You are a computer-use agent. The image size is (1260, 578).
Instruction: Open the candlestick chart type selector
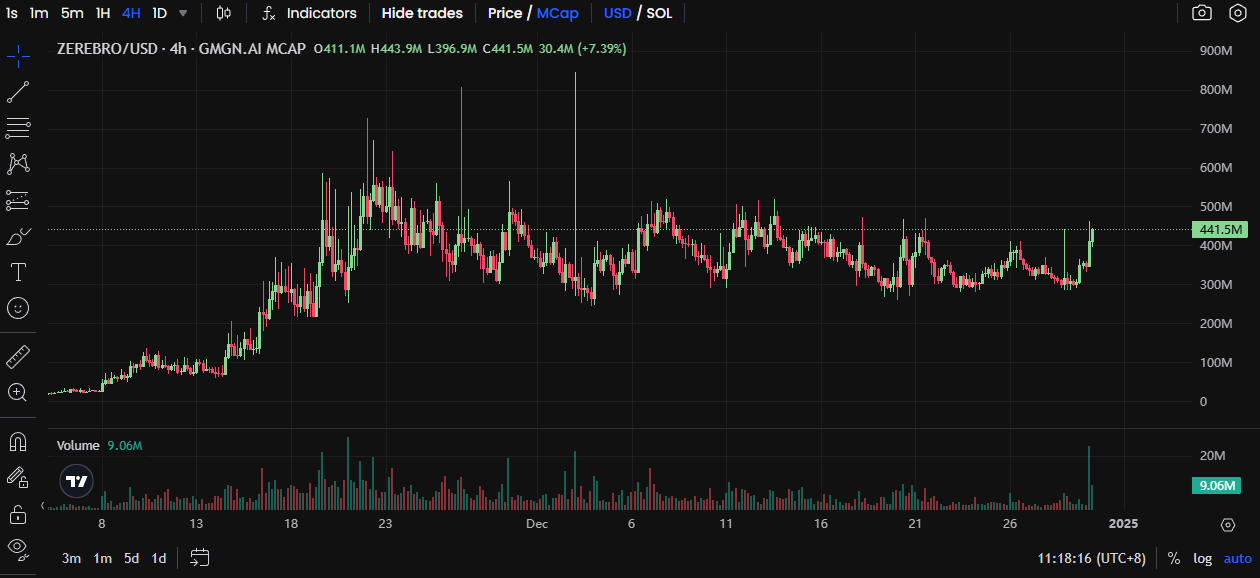[224, 13]
